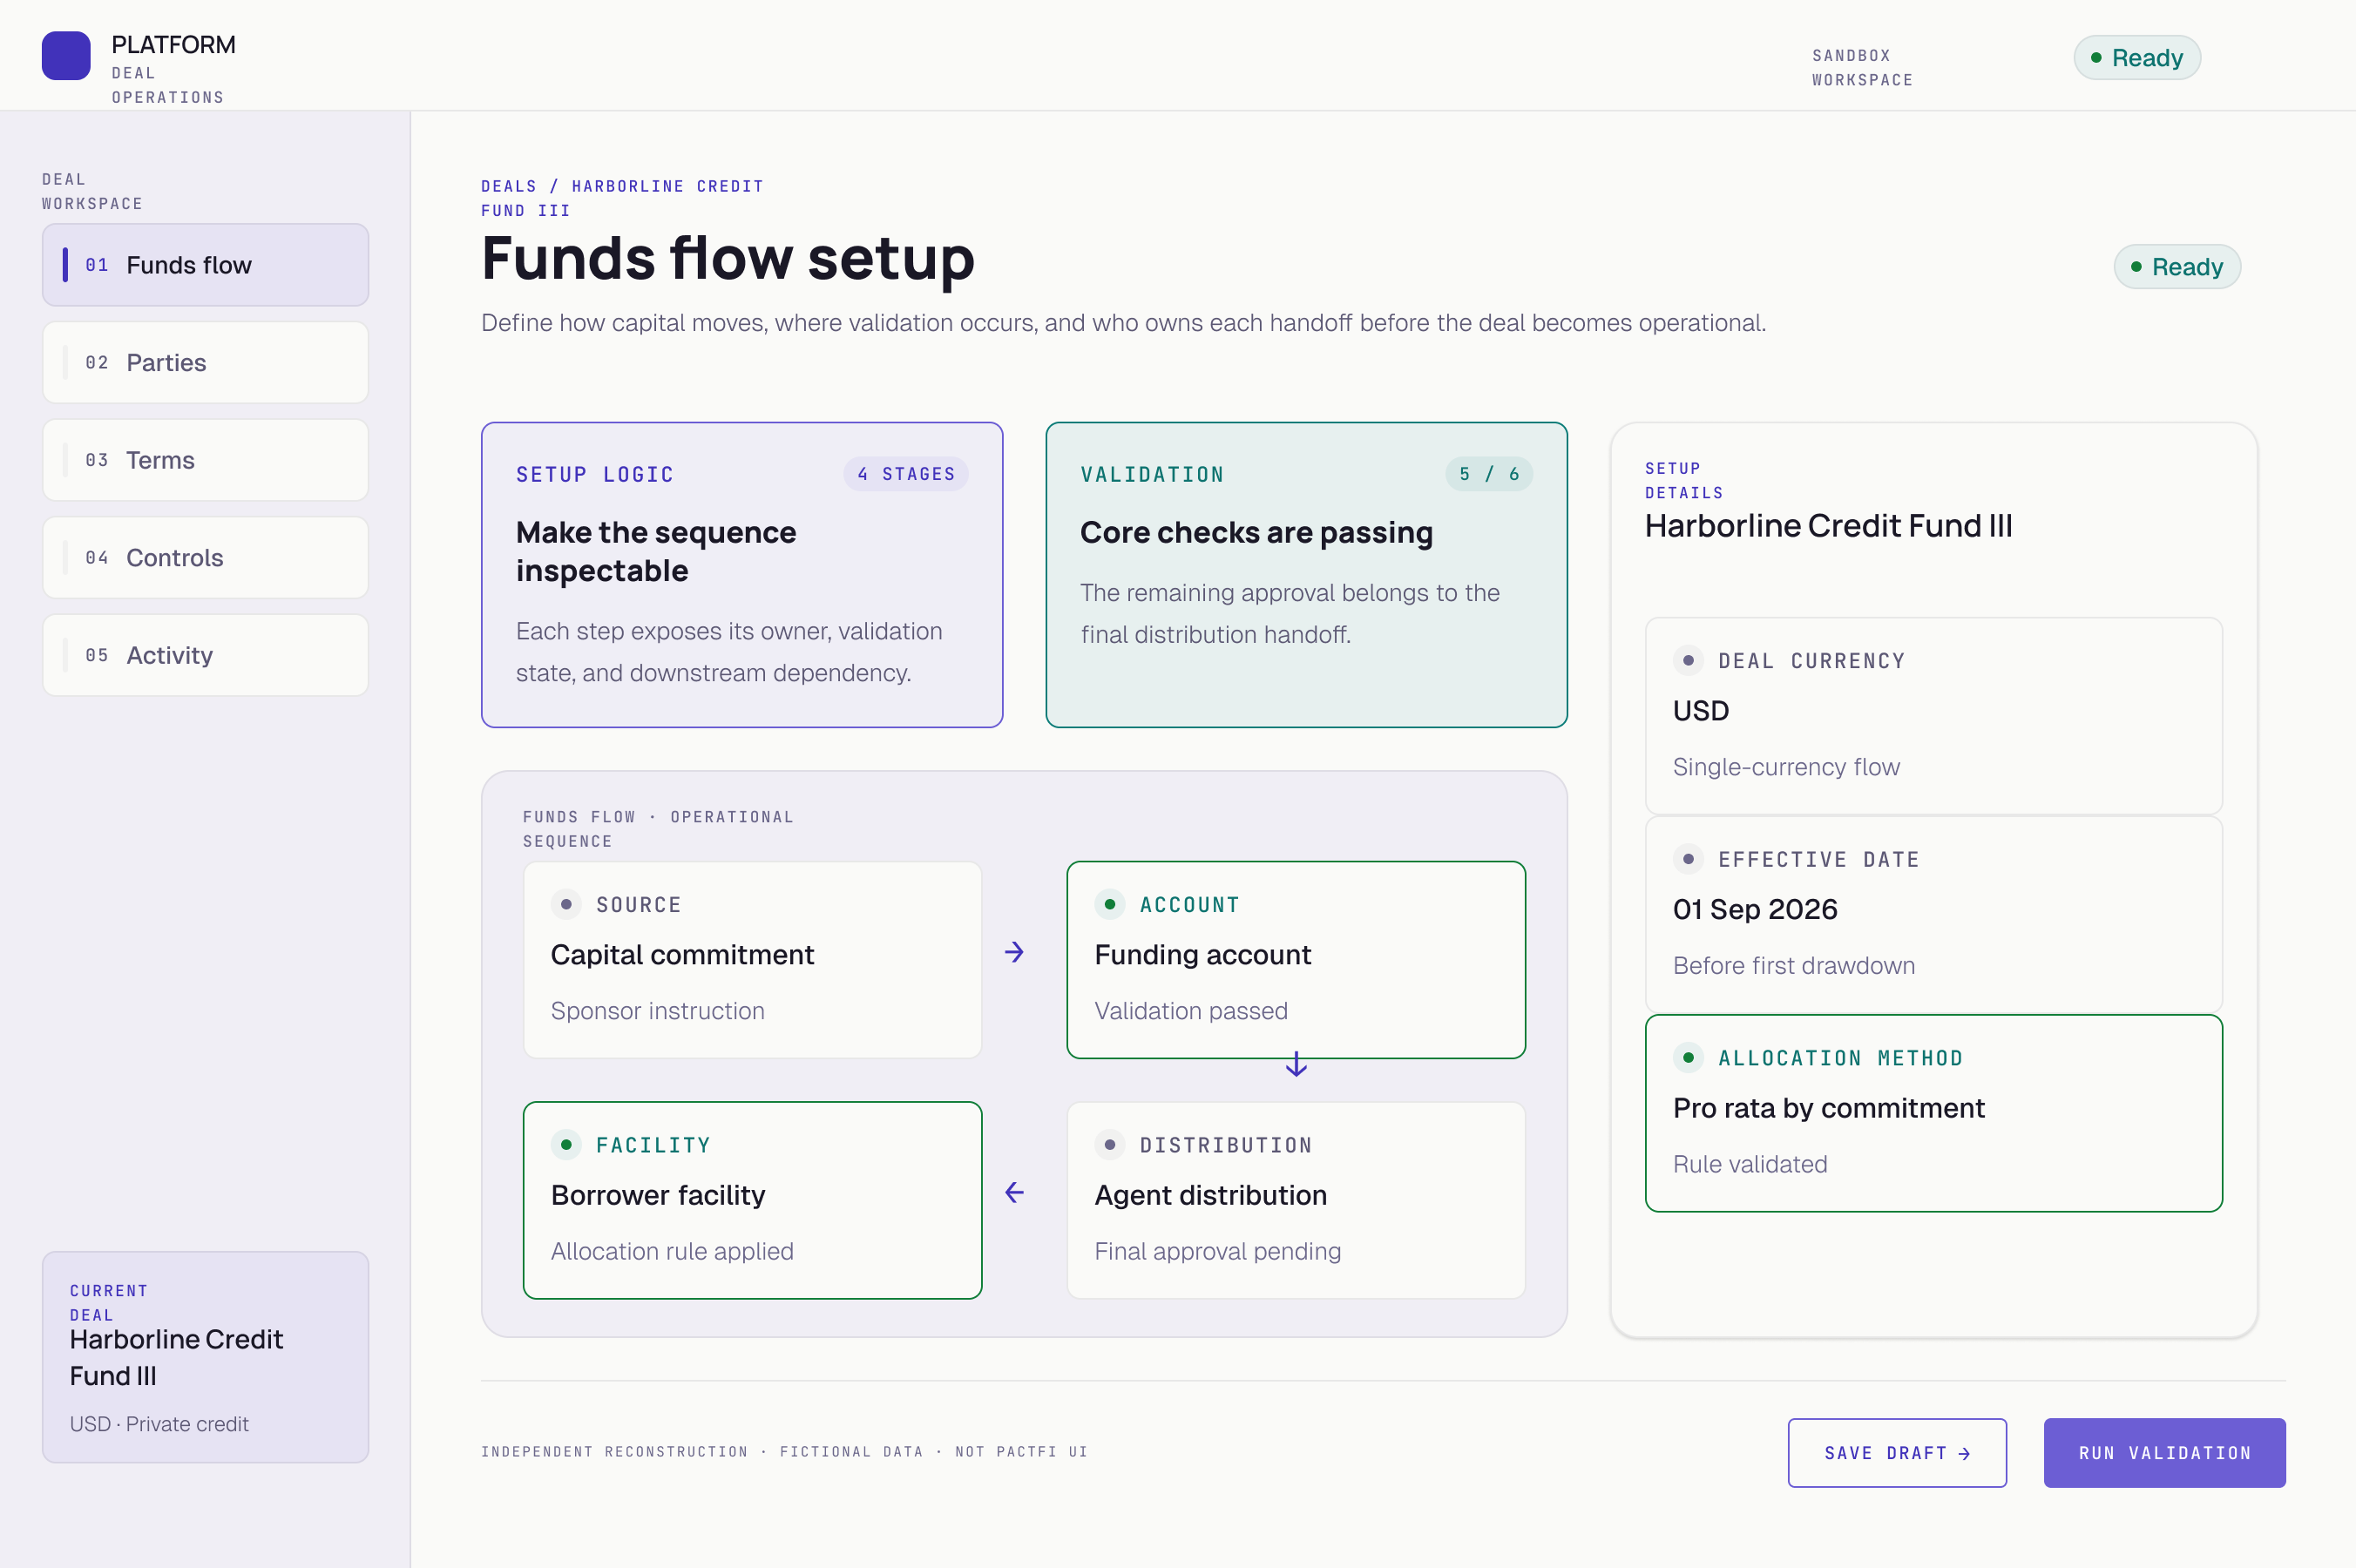Click the purple Platform logo icon
Image resolution: width=2356 pixels, height=1568 pixels.
(x=66, y=56)
